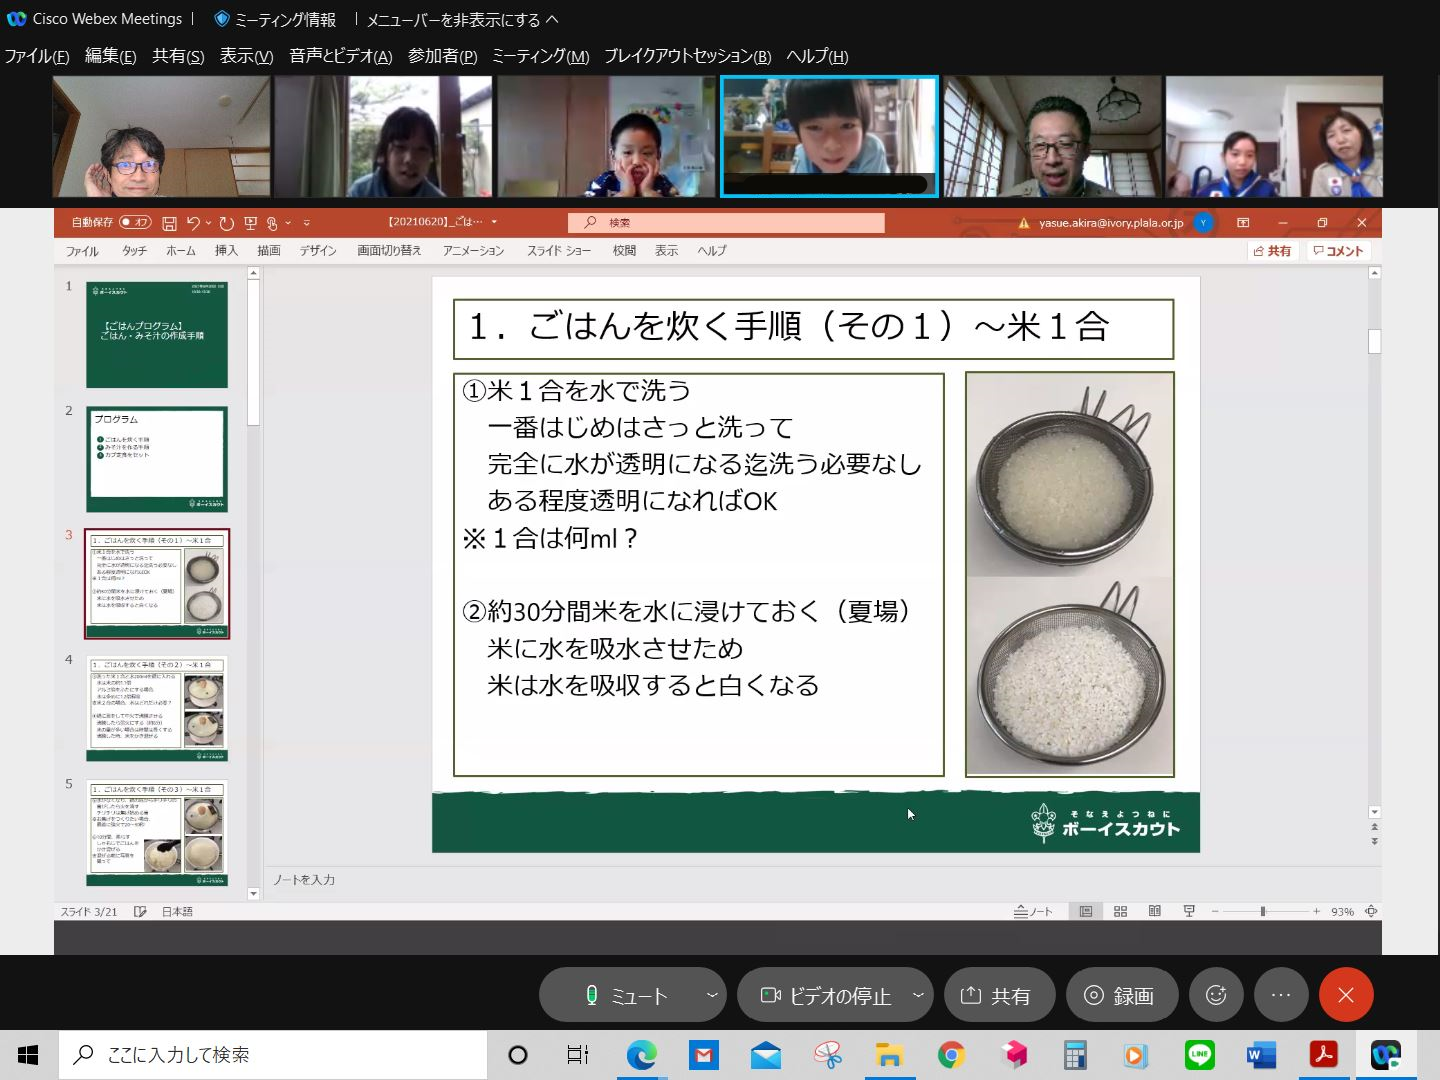
Task: Click in PowerPoint 検索 search box
Action: pyautogui.click(x=726, y=222)
